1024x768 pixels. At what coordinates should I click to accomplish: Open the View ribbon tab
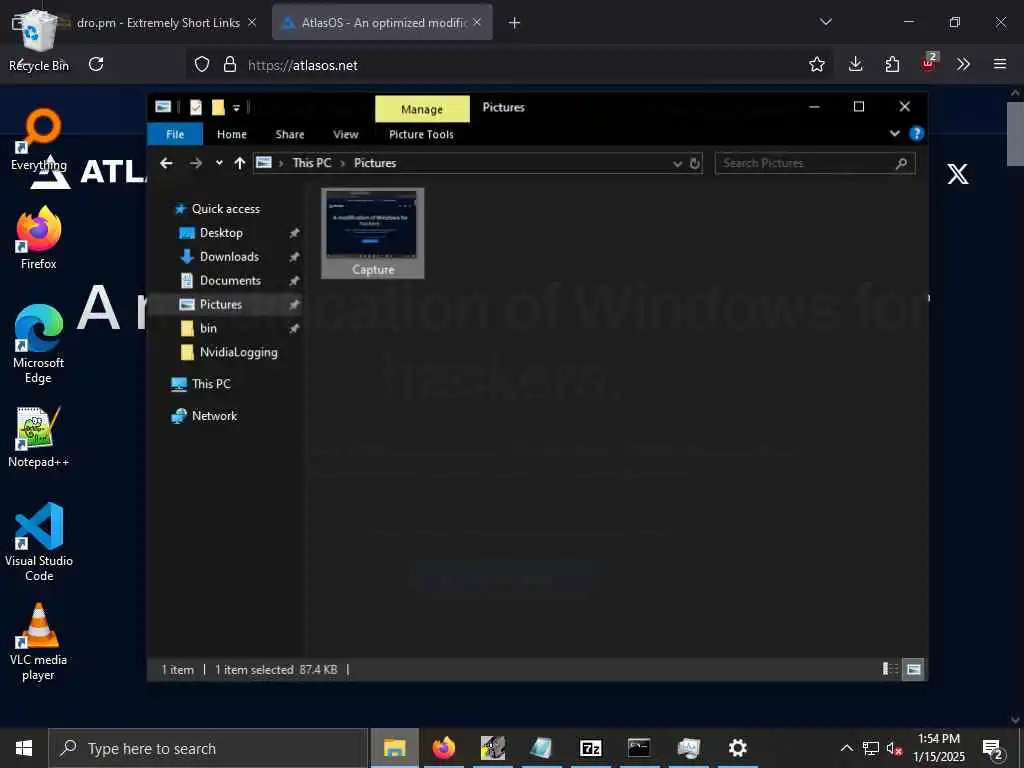tap(345, 134)
